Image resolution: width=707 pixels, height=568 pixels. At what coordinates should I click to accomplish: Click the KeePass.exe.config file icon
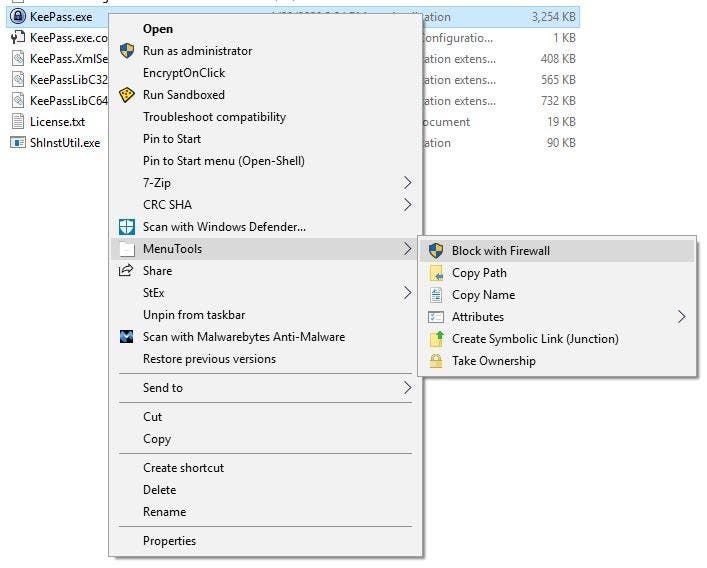(18, 37)
